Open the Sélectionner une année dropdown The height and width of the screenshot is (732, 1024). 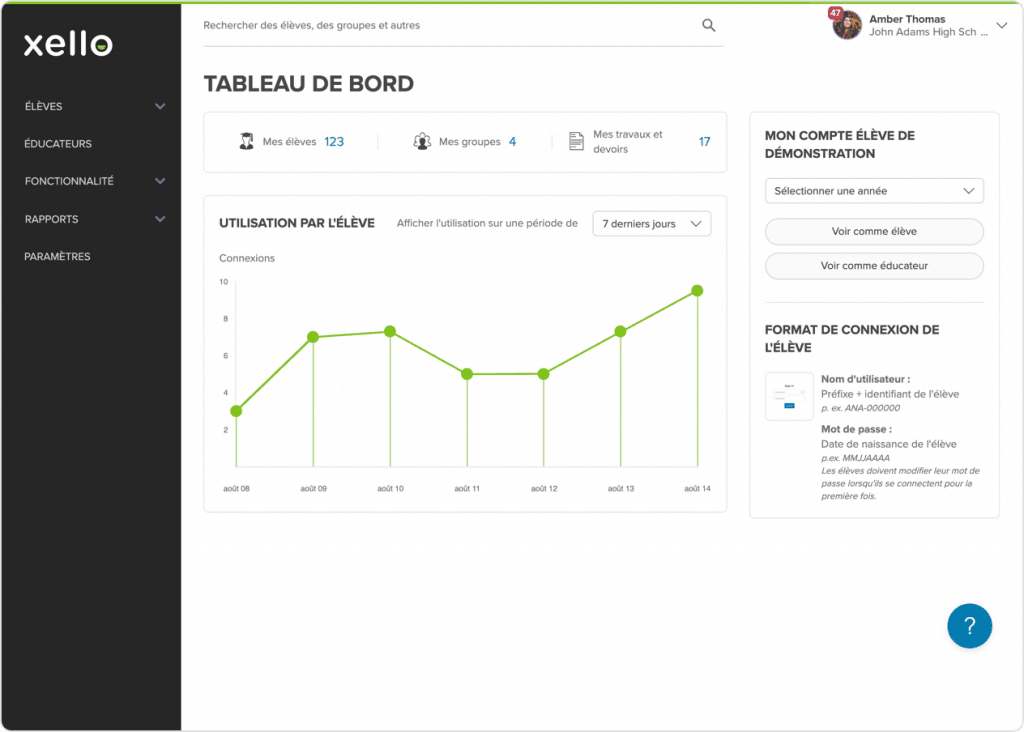coord(873,191)
